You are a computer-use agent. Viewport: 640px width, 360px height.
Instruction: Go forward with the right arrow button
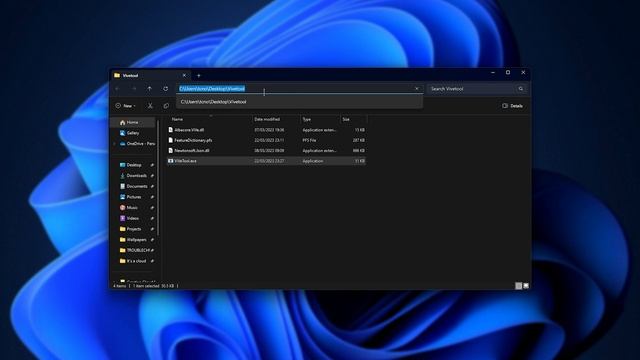point(134,89)
